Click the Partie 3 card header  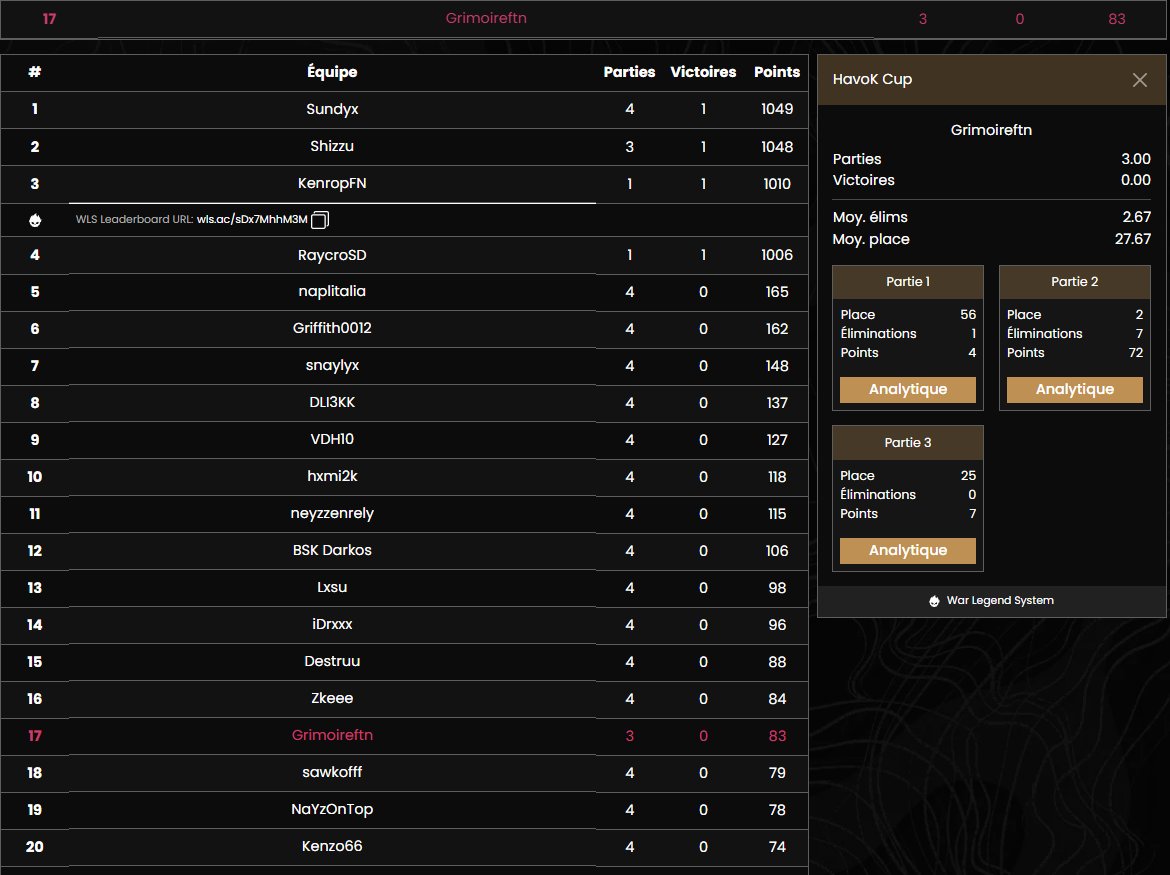[x=907, y=443]
